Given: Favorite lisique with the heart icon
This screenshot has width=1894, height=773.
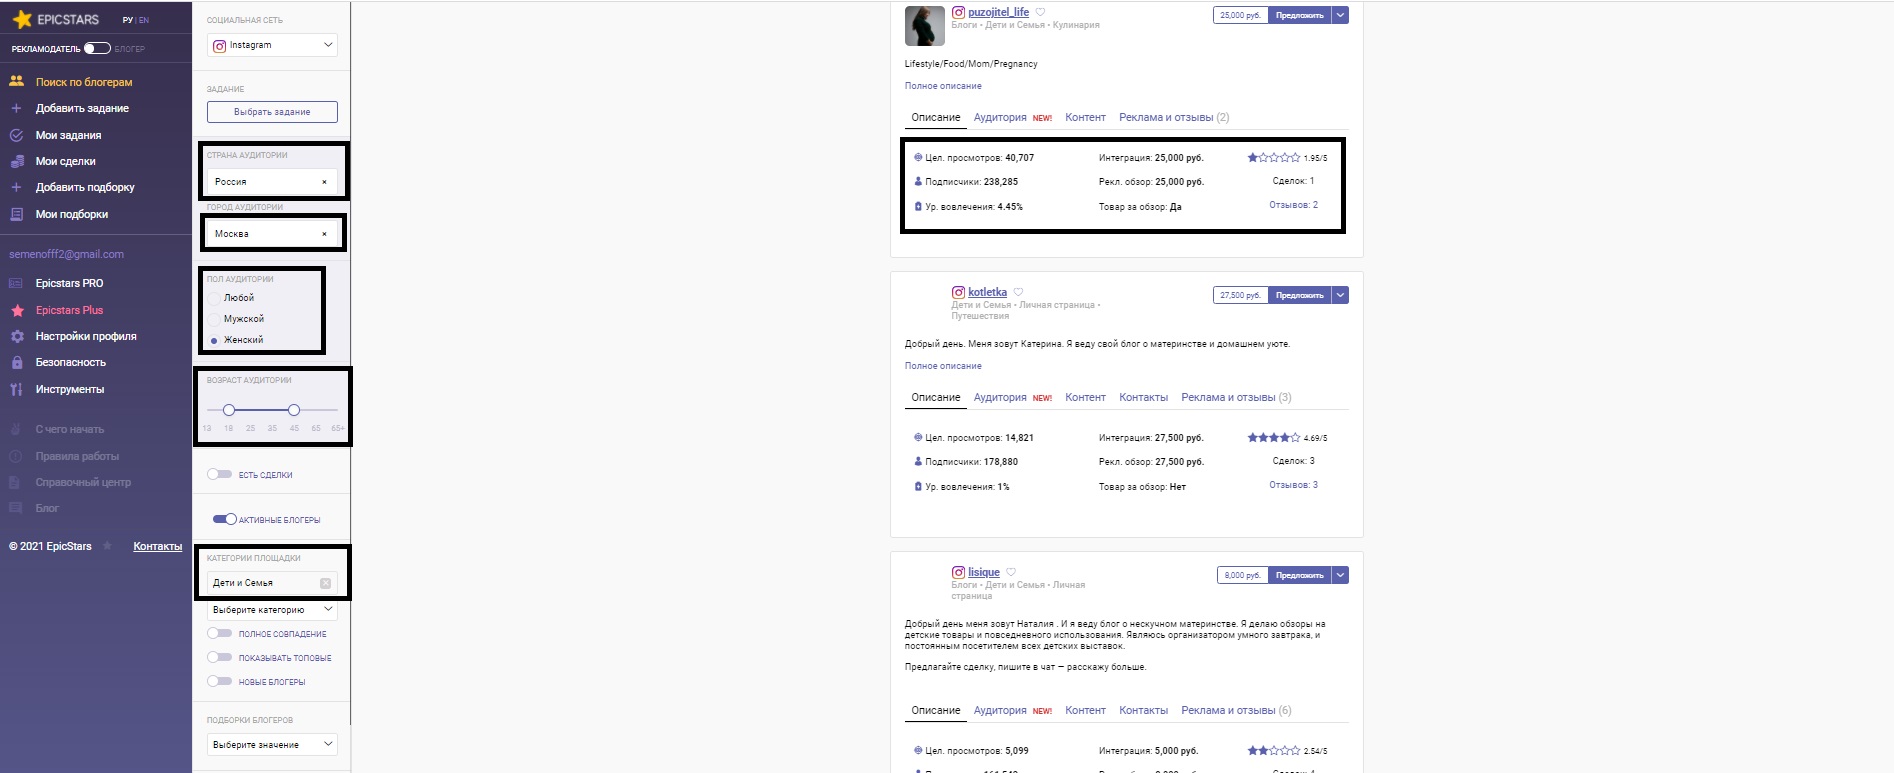Looking at the screenshot, I should 1011,572.
